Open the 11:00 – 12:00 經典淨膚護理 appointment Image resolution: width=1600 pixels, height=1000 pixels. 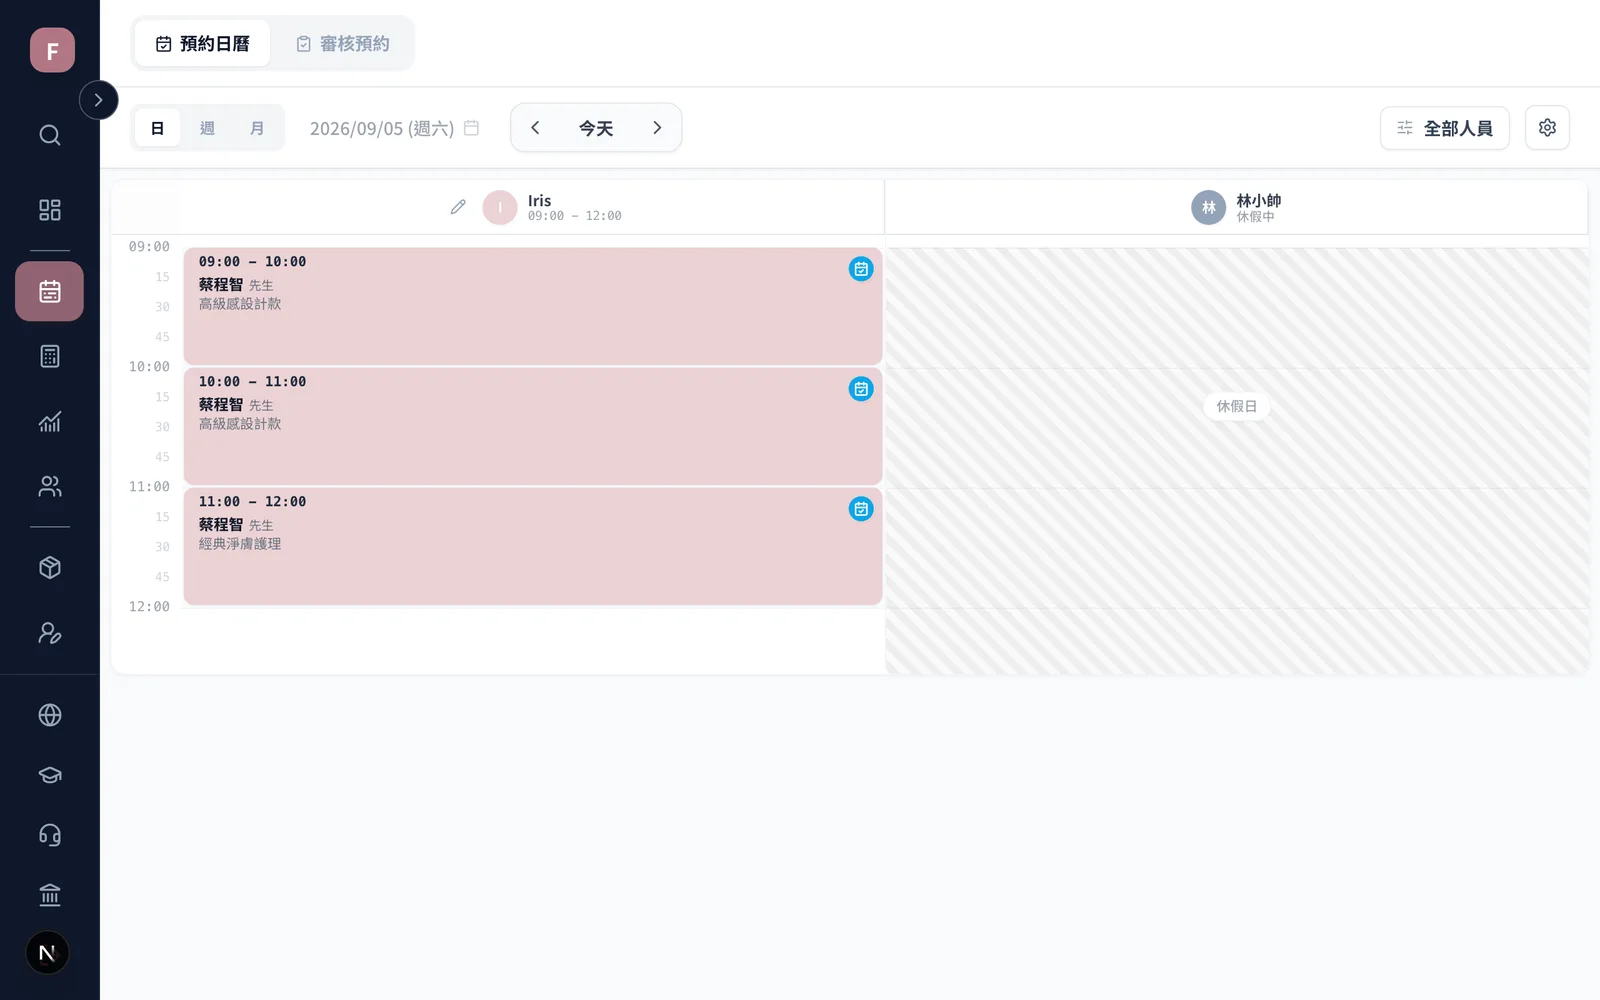[533, 546]
